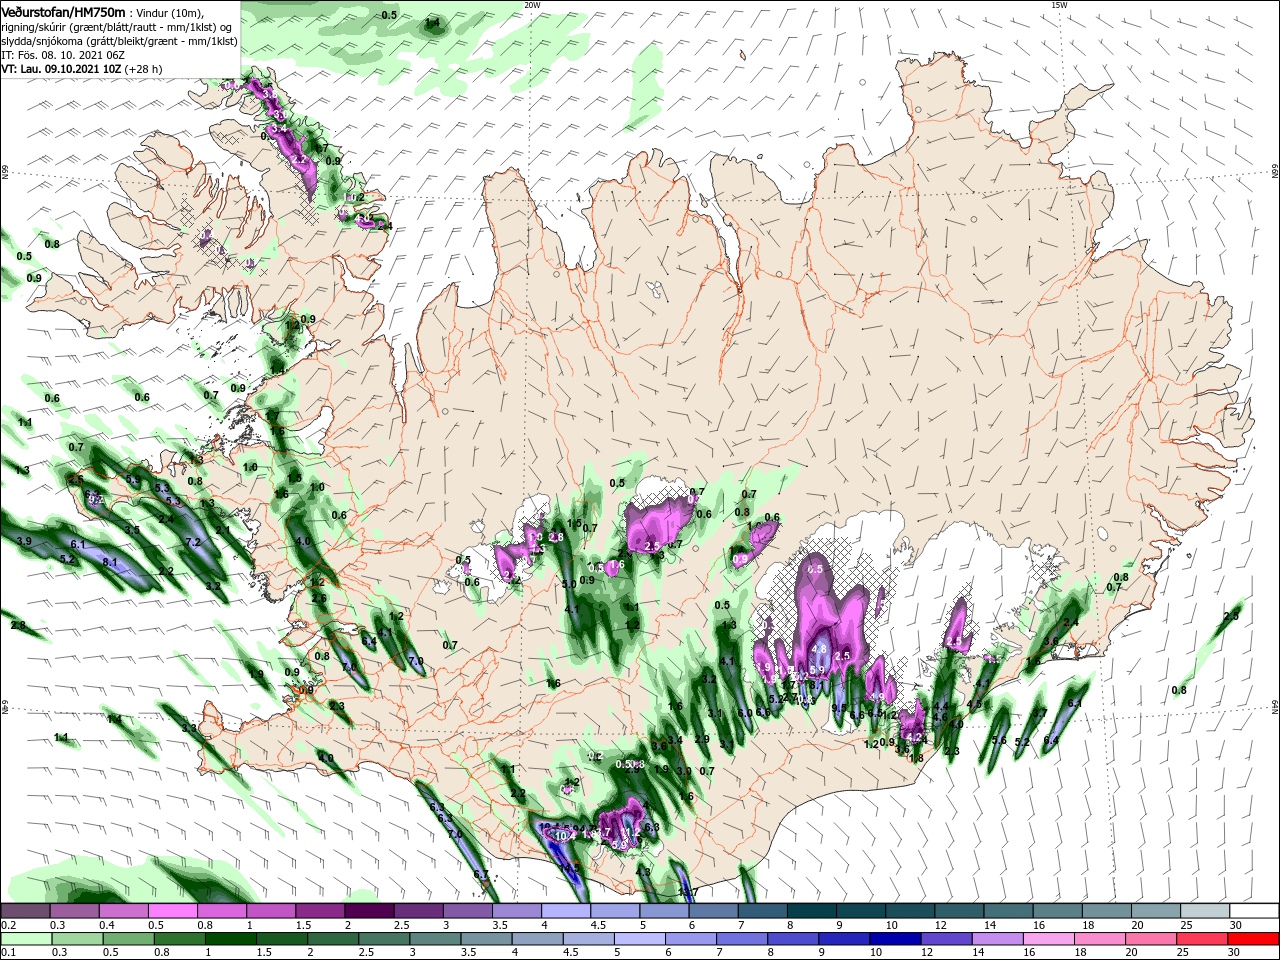The height and width of the screenshot is (960, 1280).
Task: Click the deep blue rain swatch at 10
Action: (x=896, y=939)
